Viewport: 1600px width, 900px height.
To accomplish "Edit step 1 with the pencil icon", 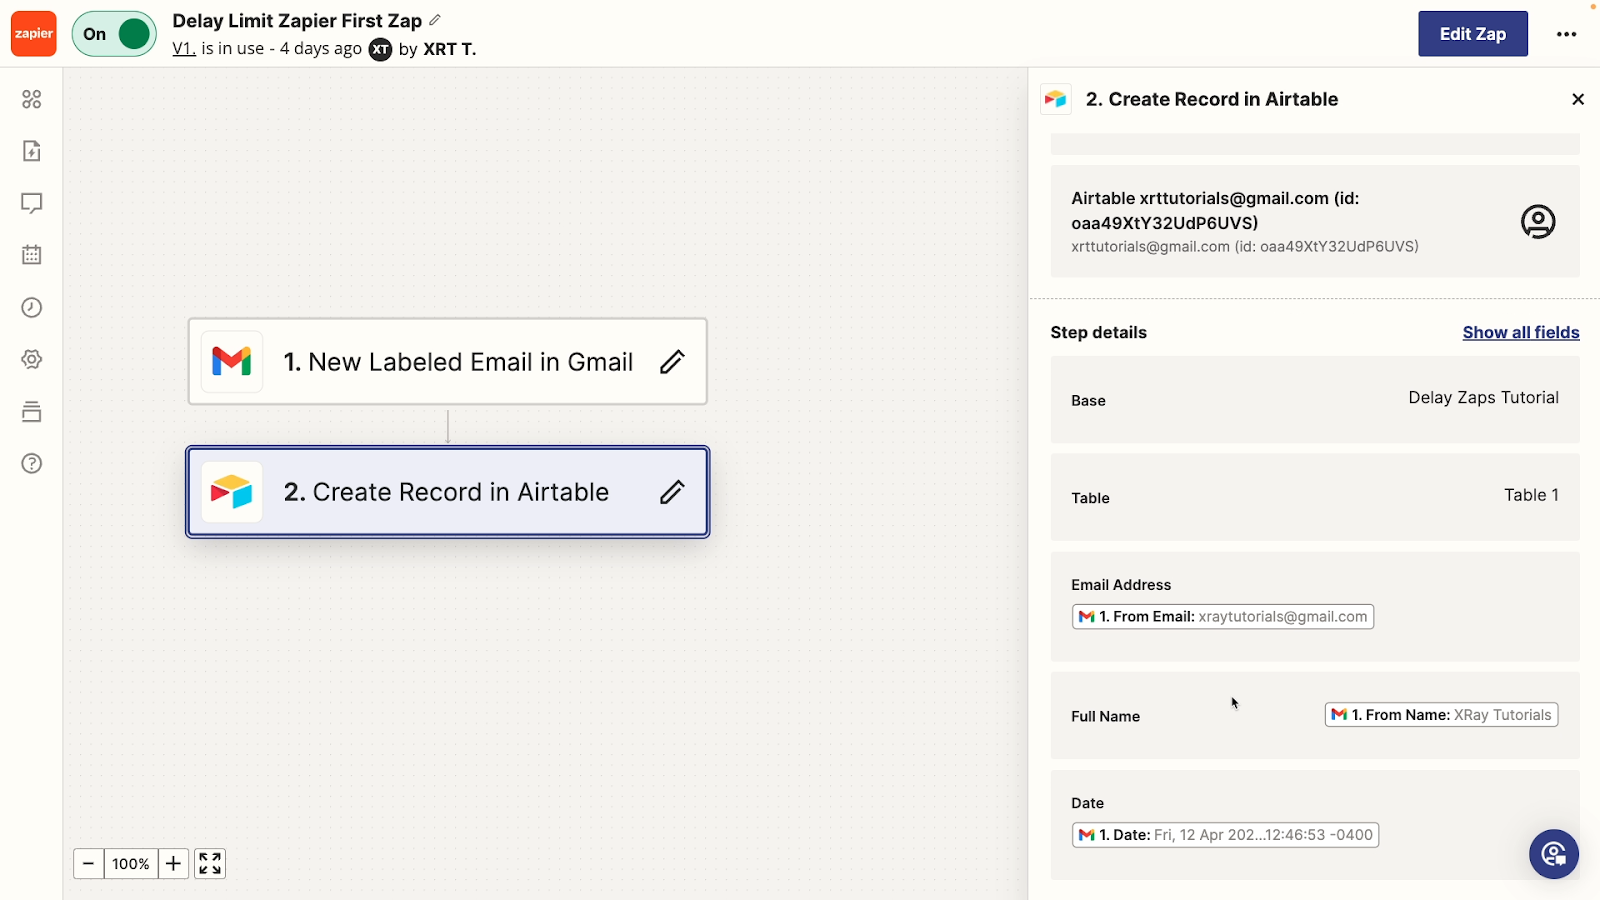I will pos(672,362).
